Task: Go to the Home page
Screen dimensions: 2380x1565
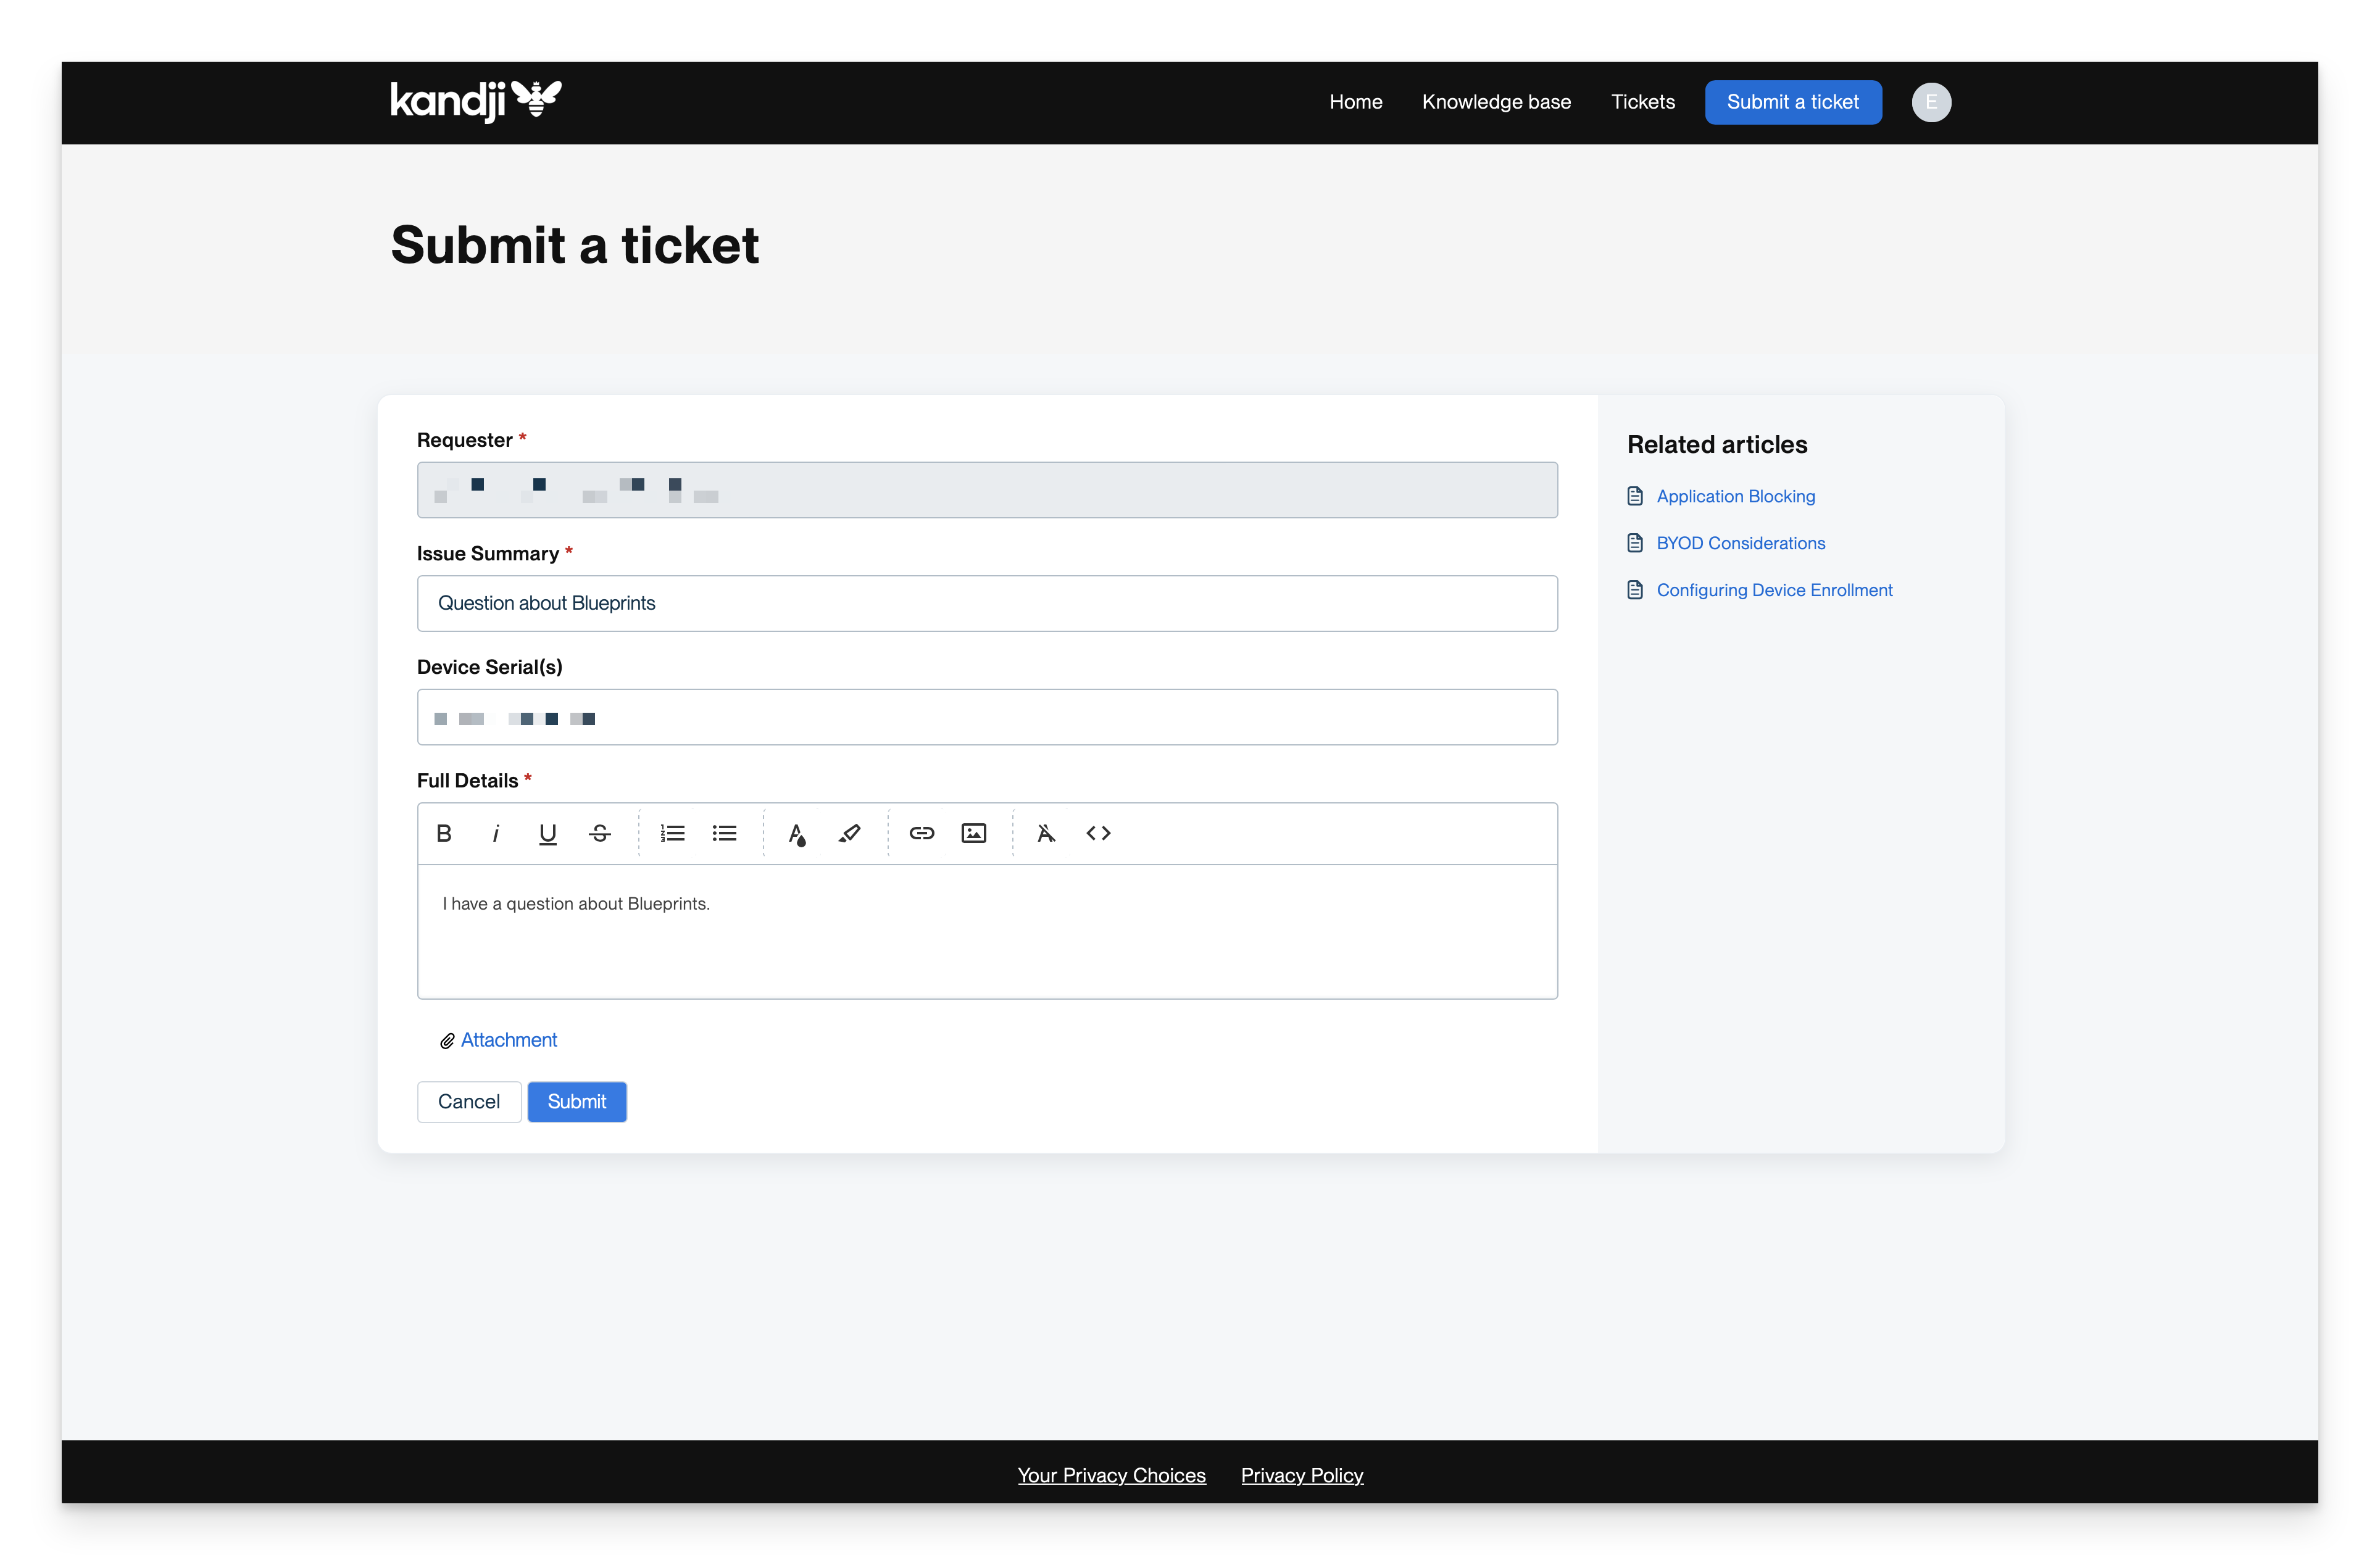Action: tap(1355, 101)
